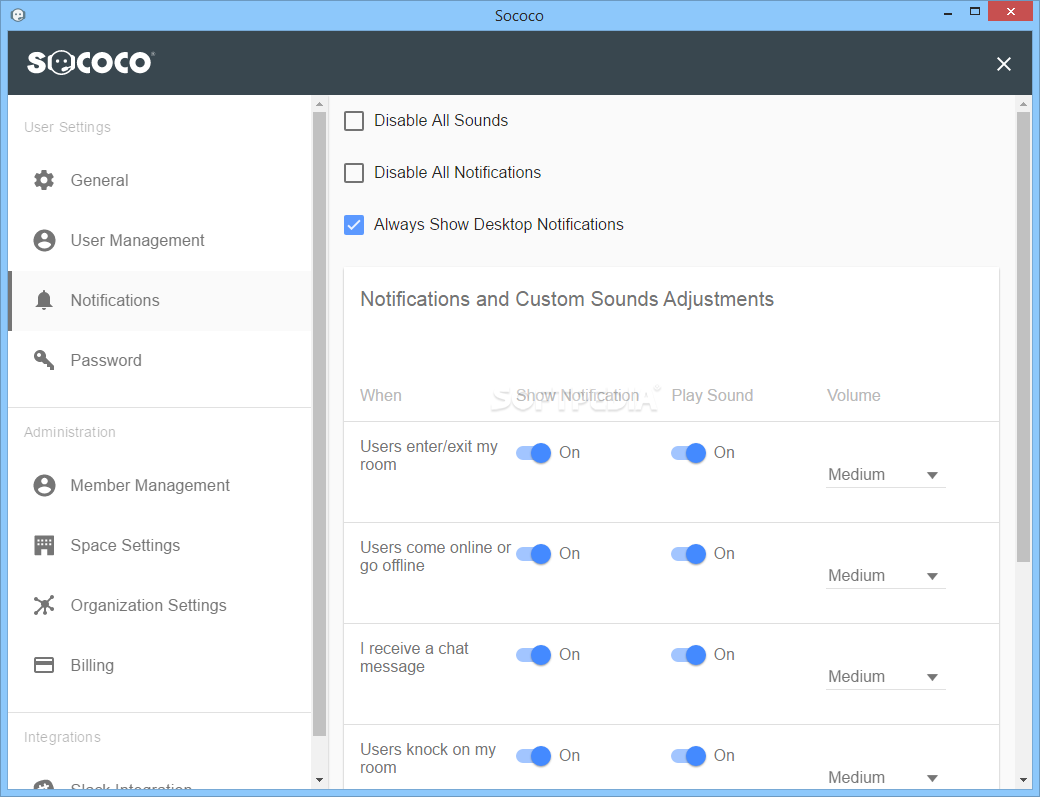Screen dimensions: 1040x797
Task: Click the Sococo logo in header
Action: click(x=90, y=63)
